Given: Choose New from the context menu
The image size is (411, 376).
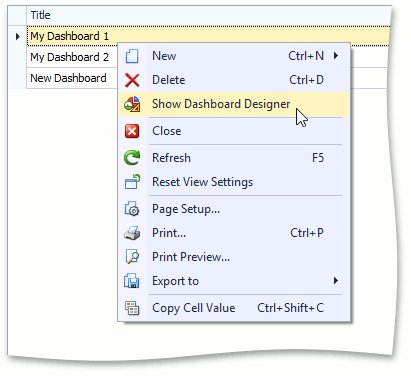Looking at the screenshot, I should (x=234, y=56).
